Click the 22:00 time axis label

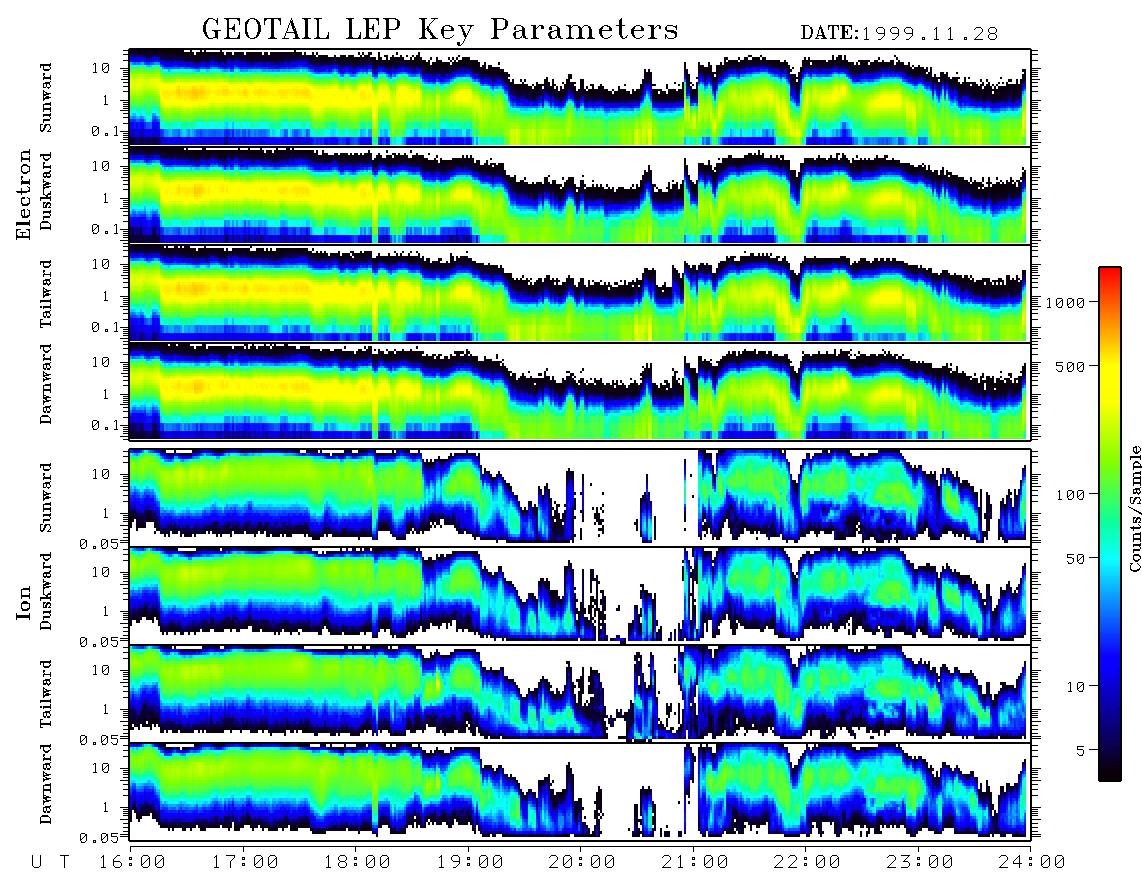coord(808,863)
